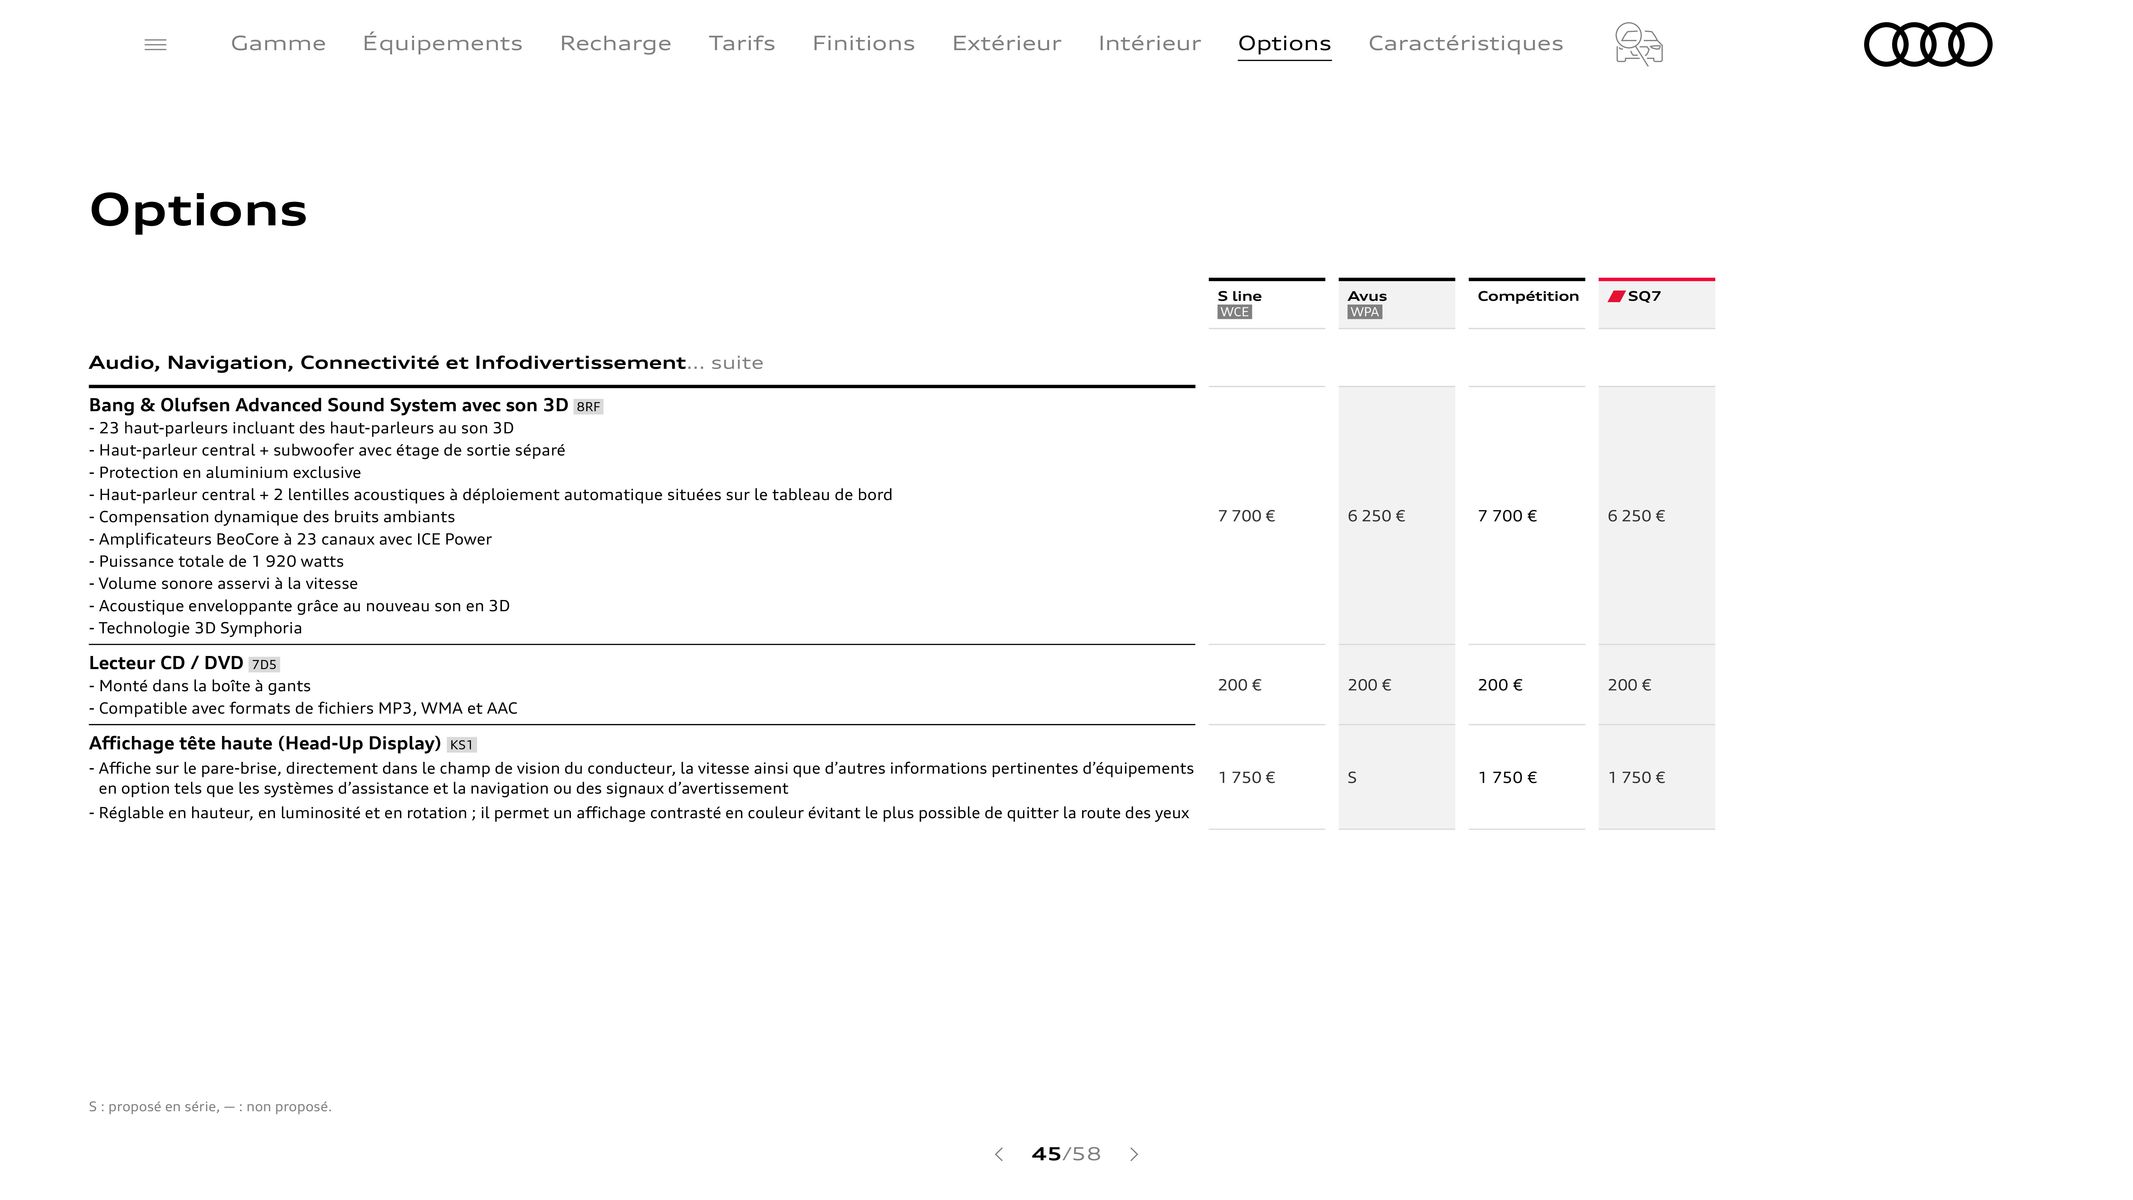This screenshot has height=1200, width=2133.
Task: Click Avus Head-Up Display 'S' value
Action: point(1352,777)
